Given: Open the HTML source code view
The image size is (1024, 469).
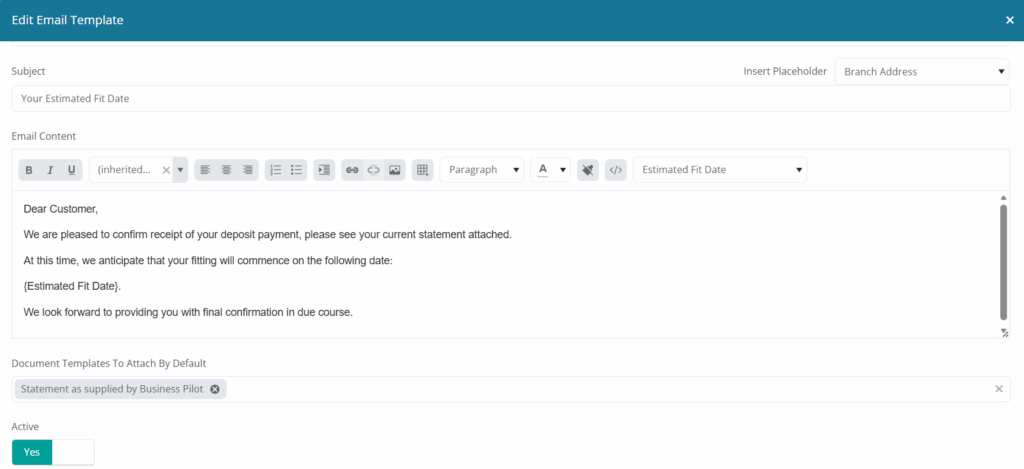Looking at the screenshot, I should 616,170.
